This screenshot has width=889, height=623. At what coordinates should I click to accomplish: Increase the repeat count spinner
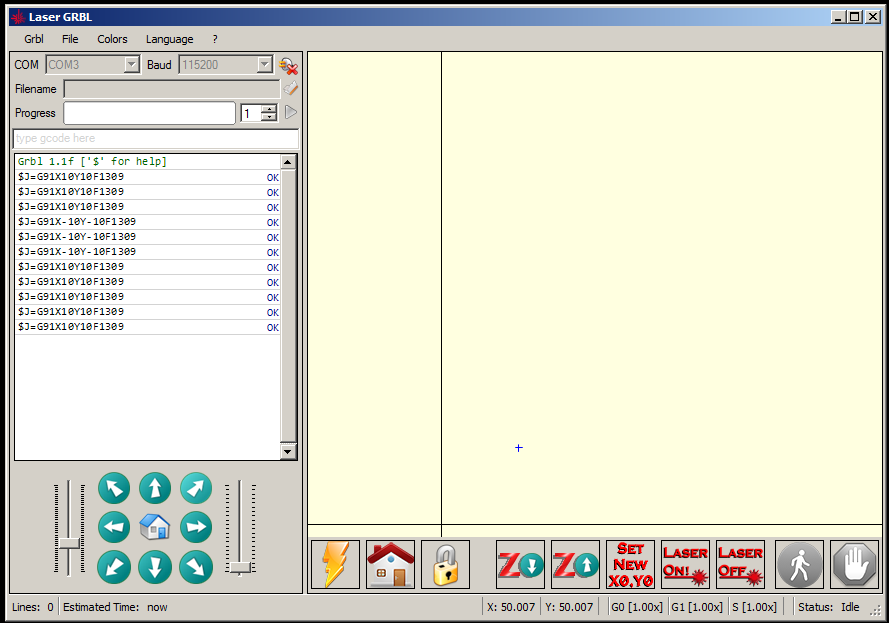(x=269, y=108)
